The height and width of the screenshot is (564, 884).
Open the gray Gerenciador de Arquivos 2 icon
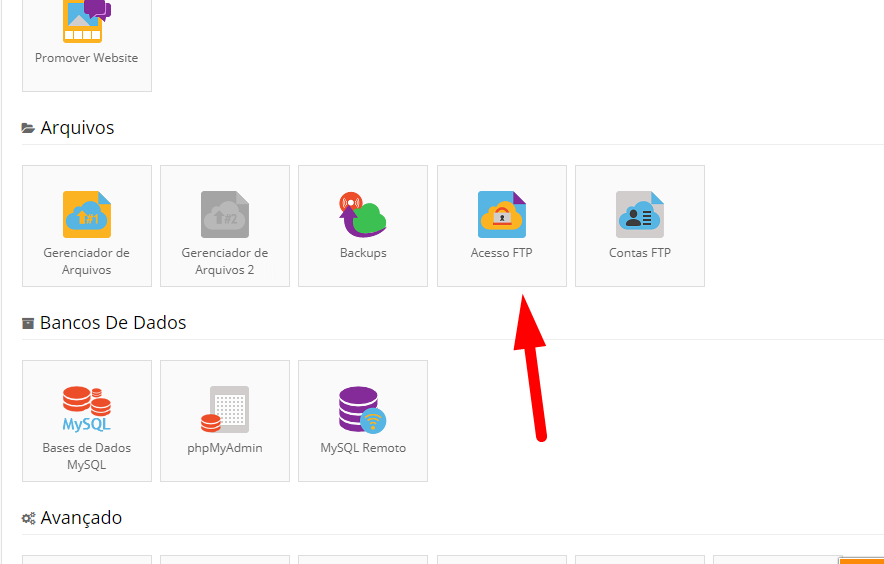pos(225,214)
